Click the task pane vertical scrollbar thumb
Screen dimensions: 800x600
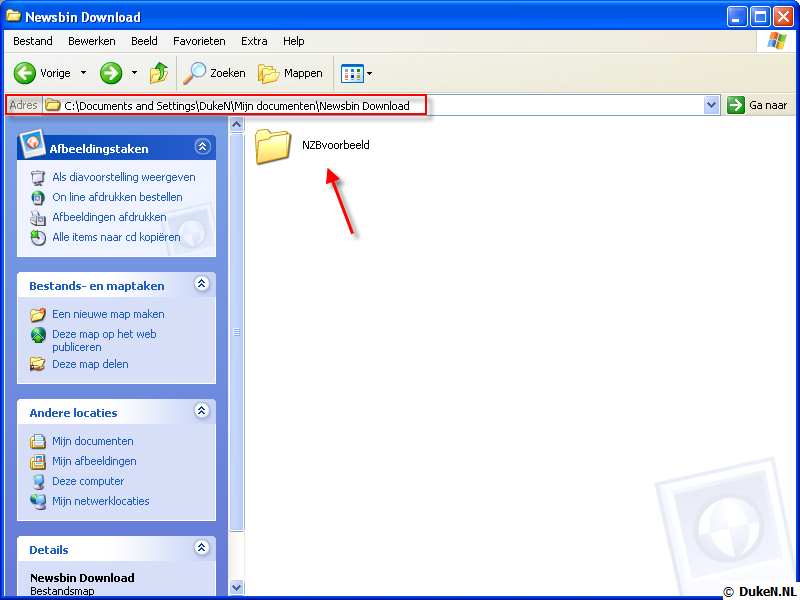coord(236,332)
